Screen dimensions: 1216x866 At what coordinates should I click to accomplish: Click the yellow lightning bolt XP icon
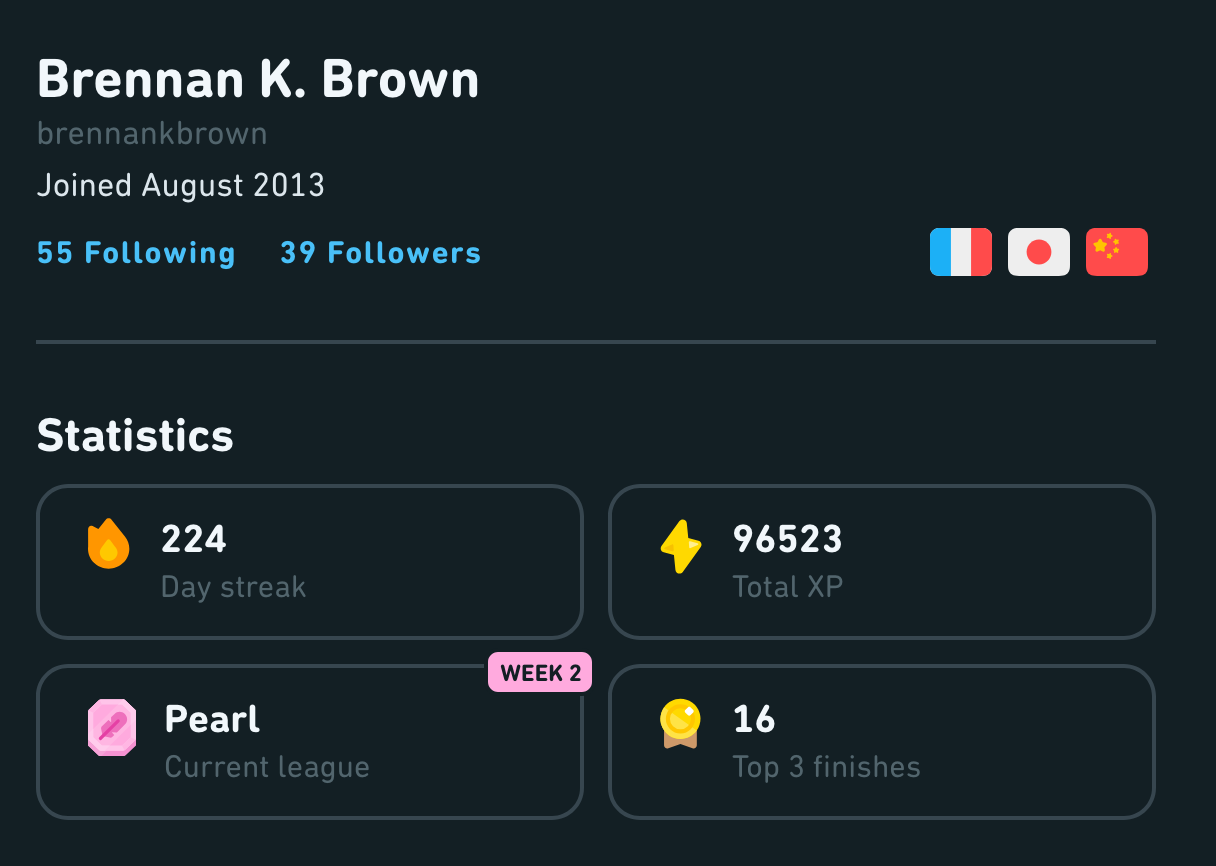[x=681, y=546]
